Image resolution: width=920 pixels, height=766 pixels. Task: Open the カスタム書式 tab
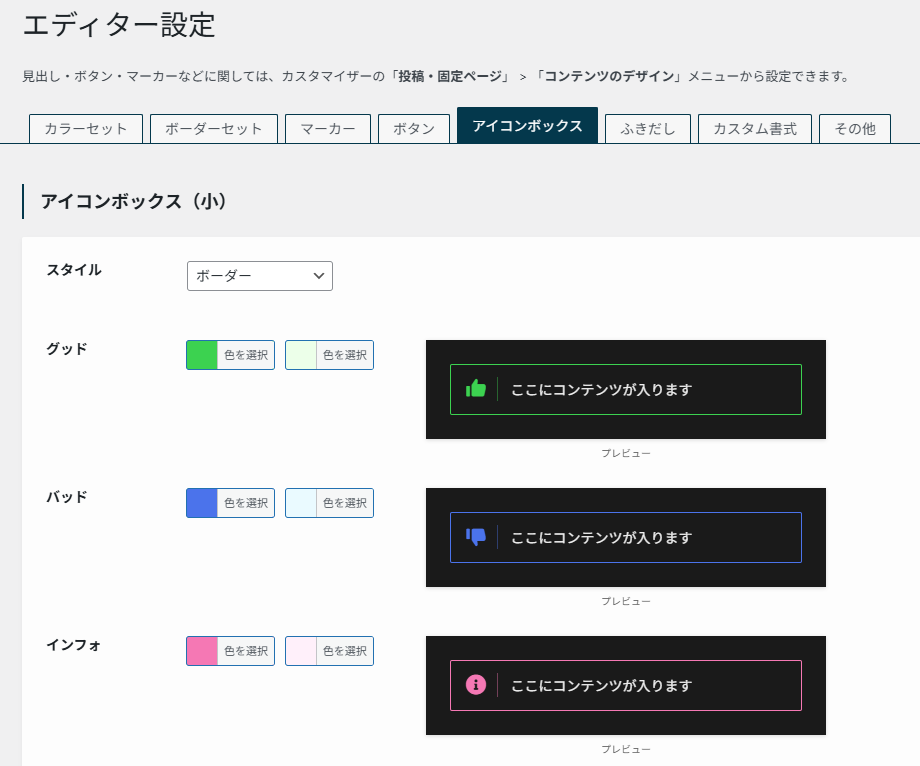[755, 129]
